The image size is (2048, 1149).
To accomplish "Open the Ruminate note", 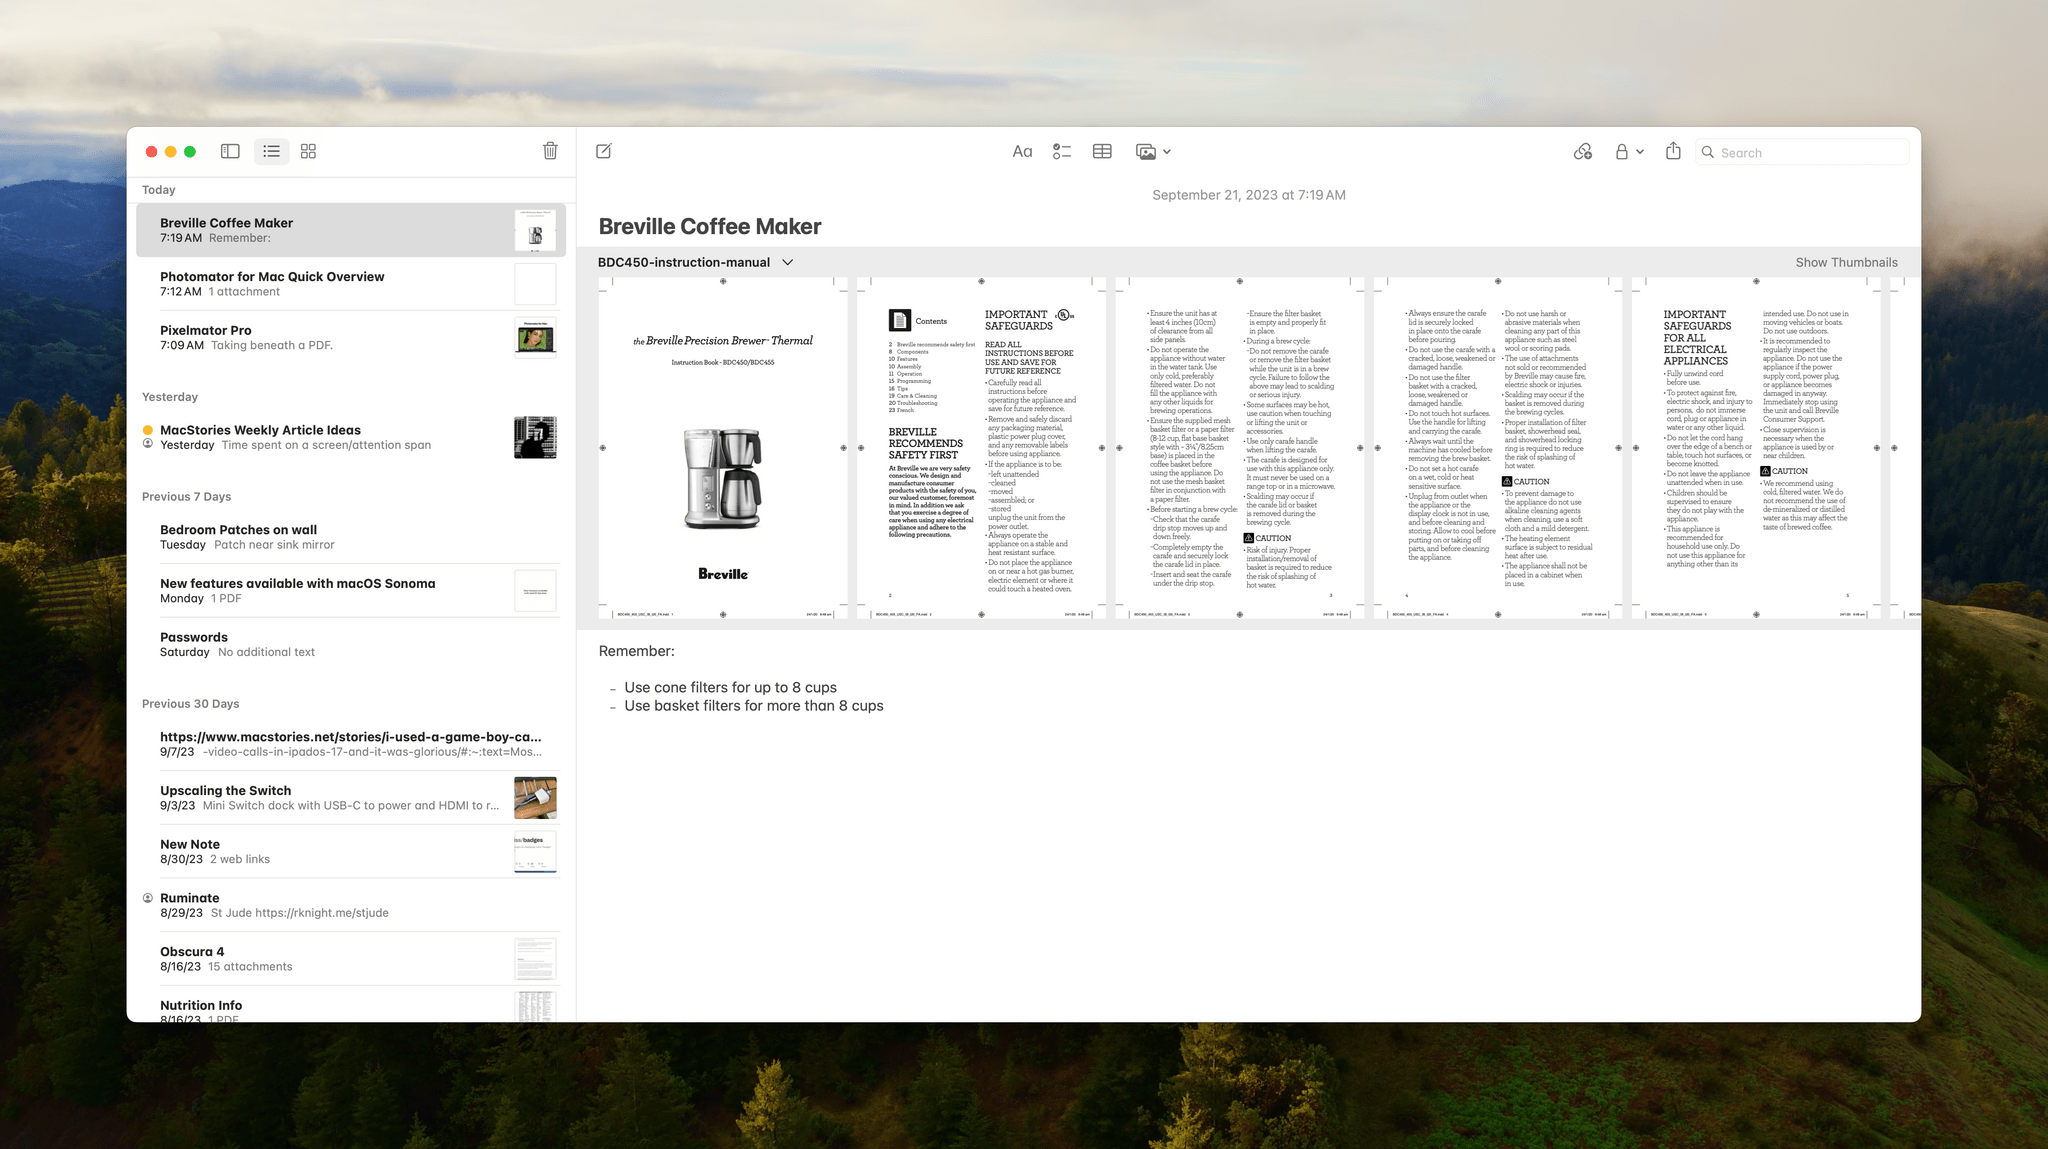I will [351, 905].
